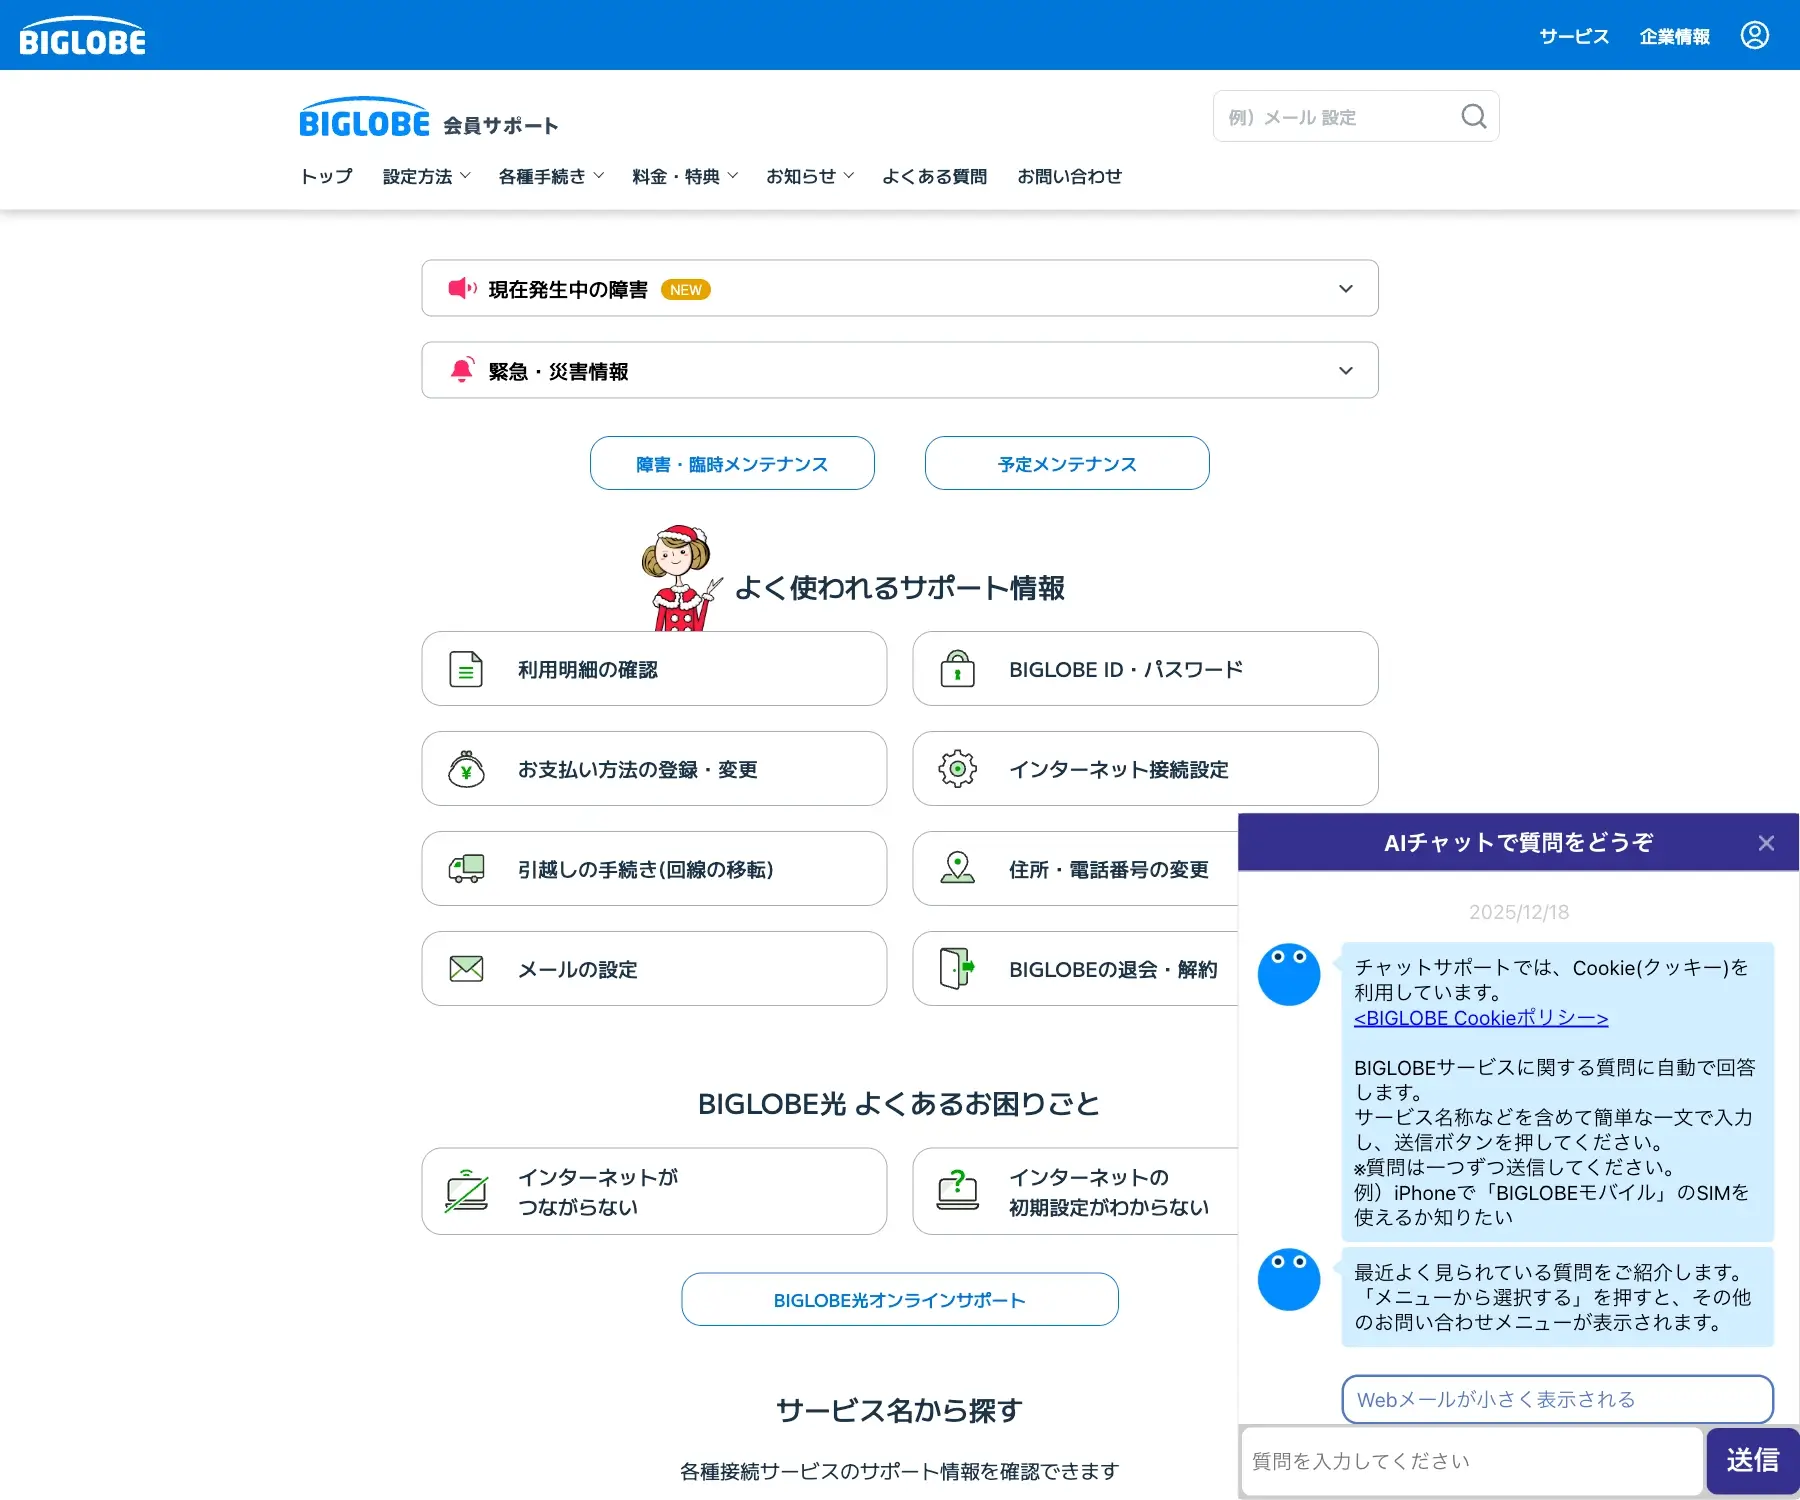Click the padlock icon for BIGLOBE ID・パスワード
Viewport: 1800px width, 1500px height.
pos(958,668)
